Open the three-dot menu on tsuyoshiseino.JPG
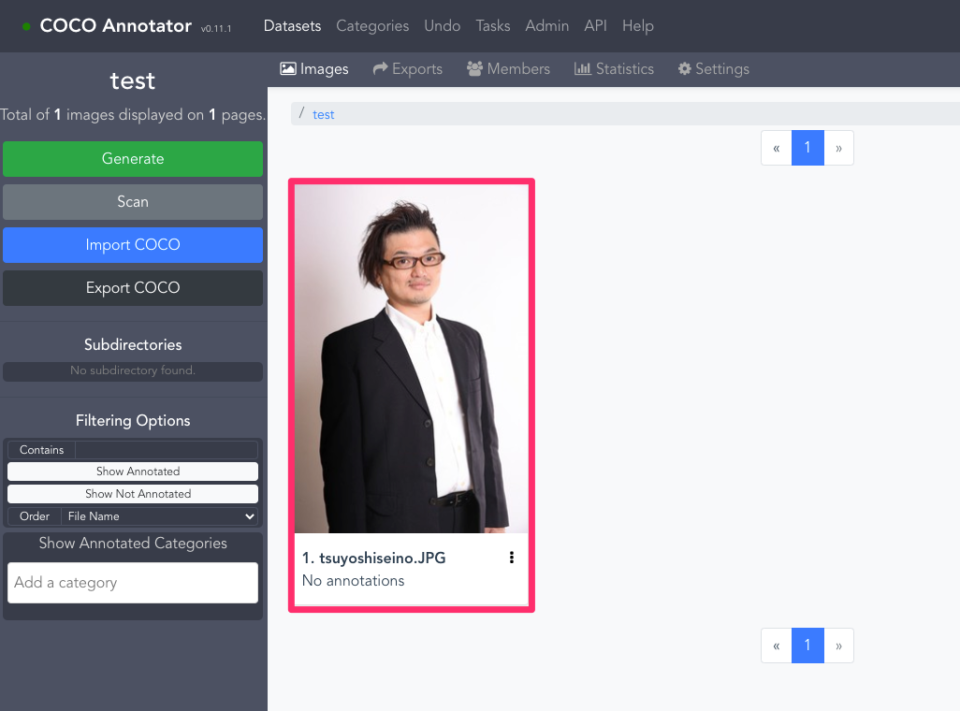The width and height of the screenshot is (960, 711). (512, 557)
